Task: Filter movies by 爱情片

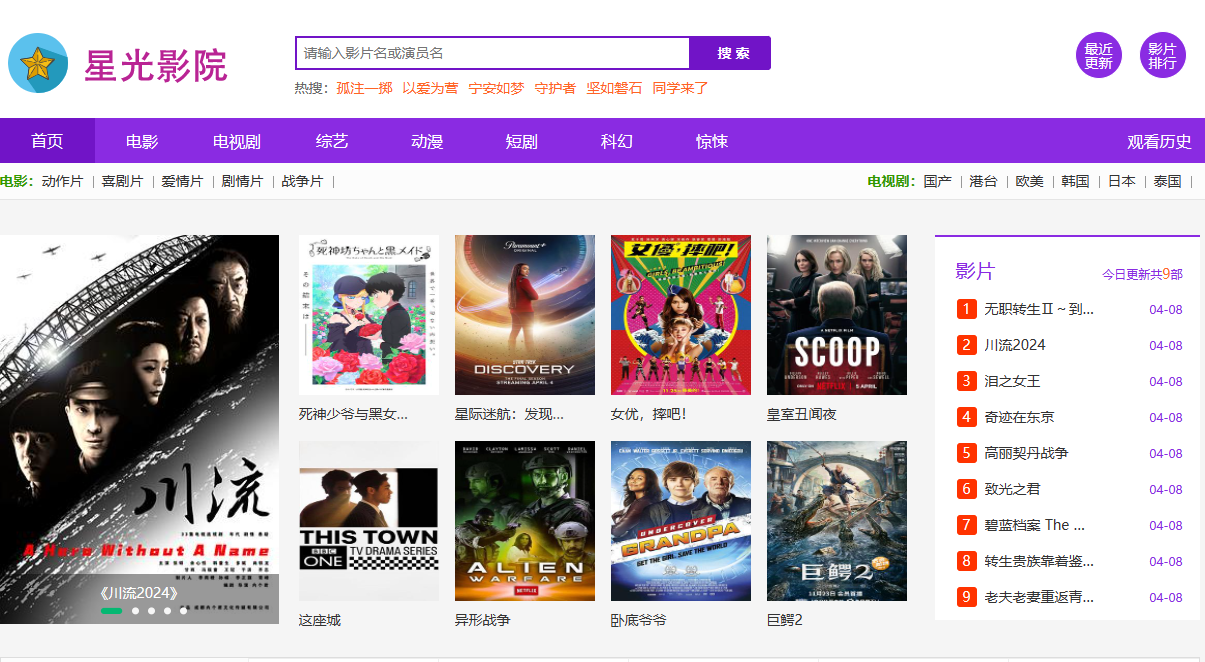Action: point(183,181)
